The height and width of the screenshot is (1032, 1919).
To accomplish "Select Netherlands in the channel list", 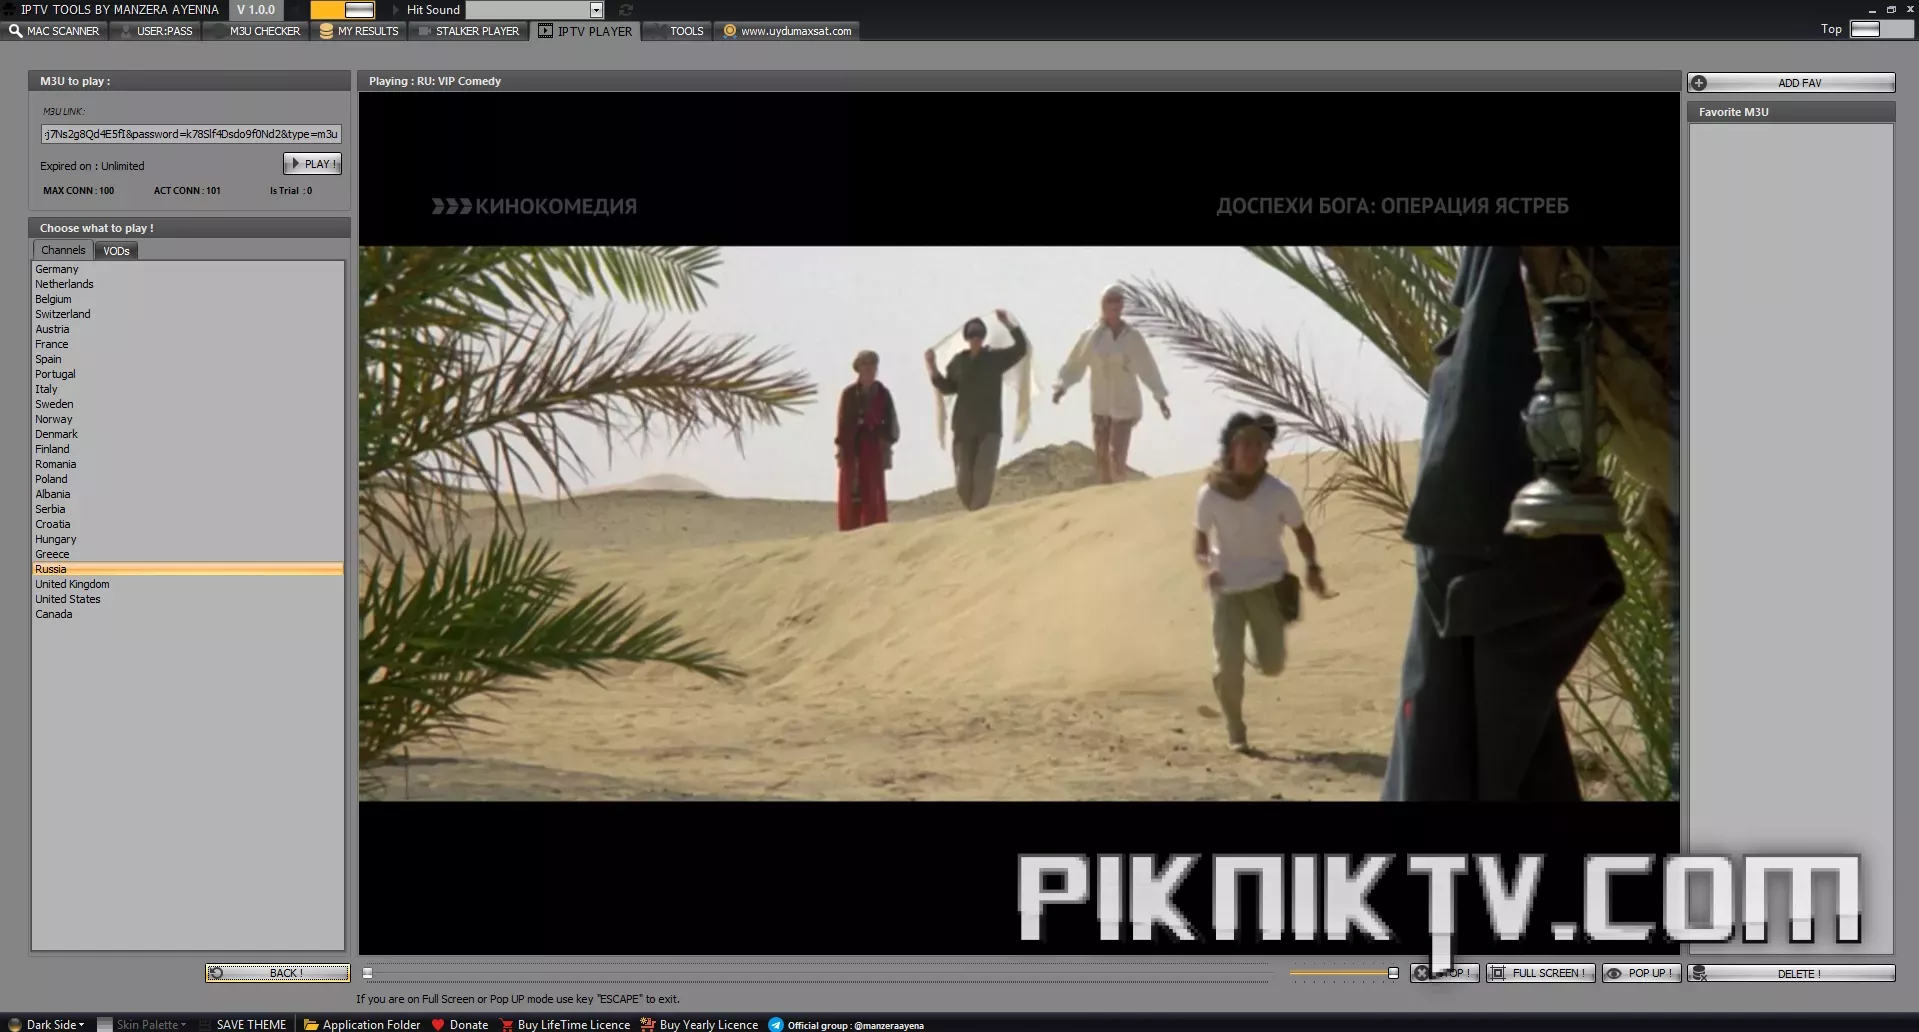I will click(188, 284).
